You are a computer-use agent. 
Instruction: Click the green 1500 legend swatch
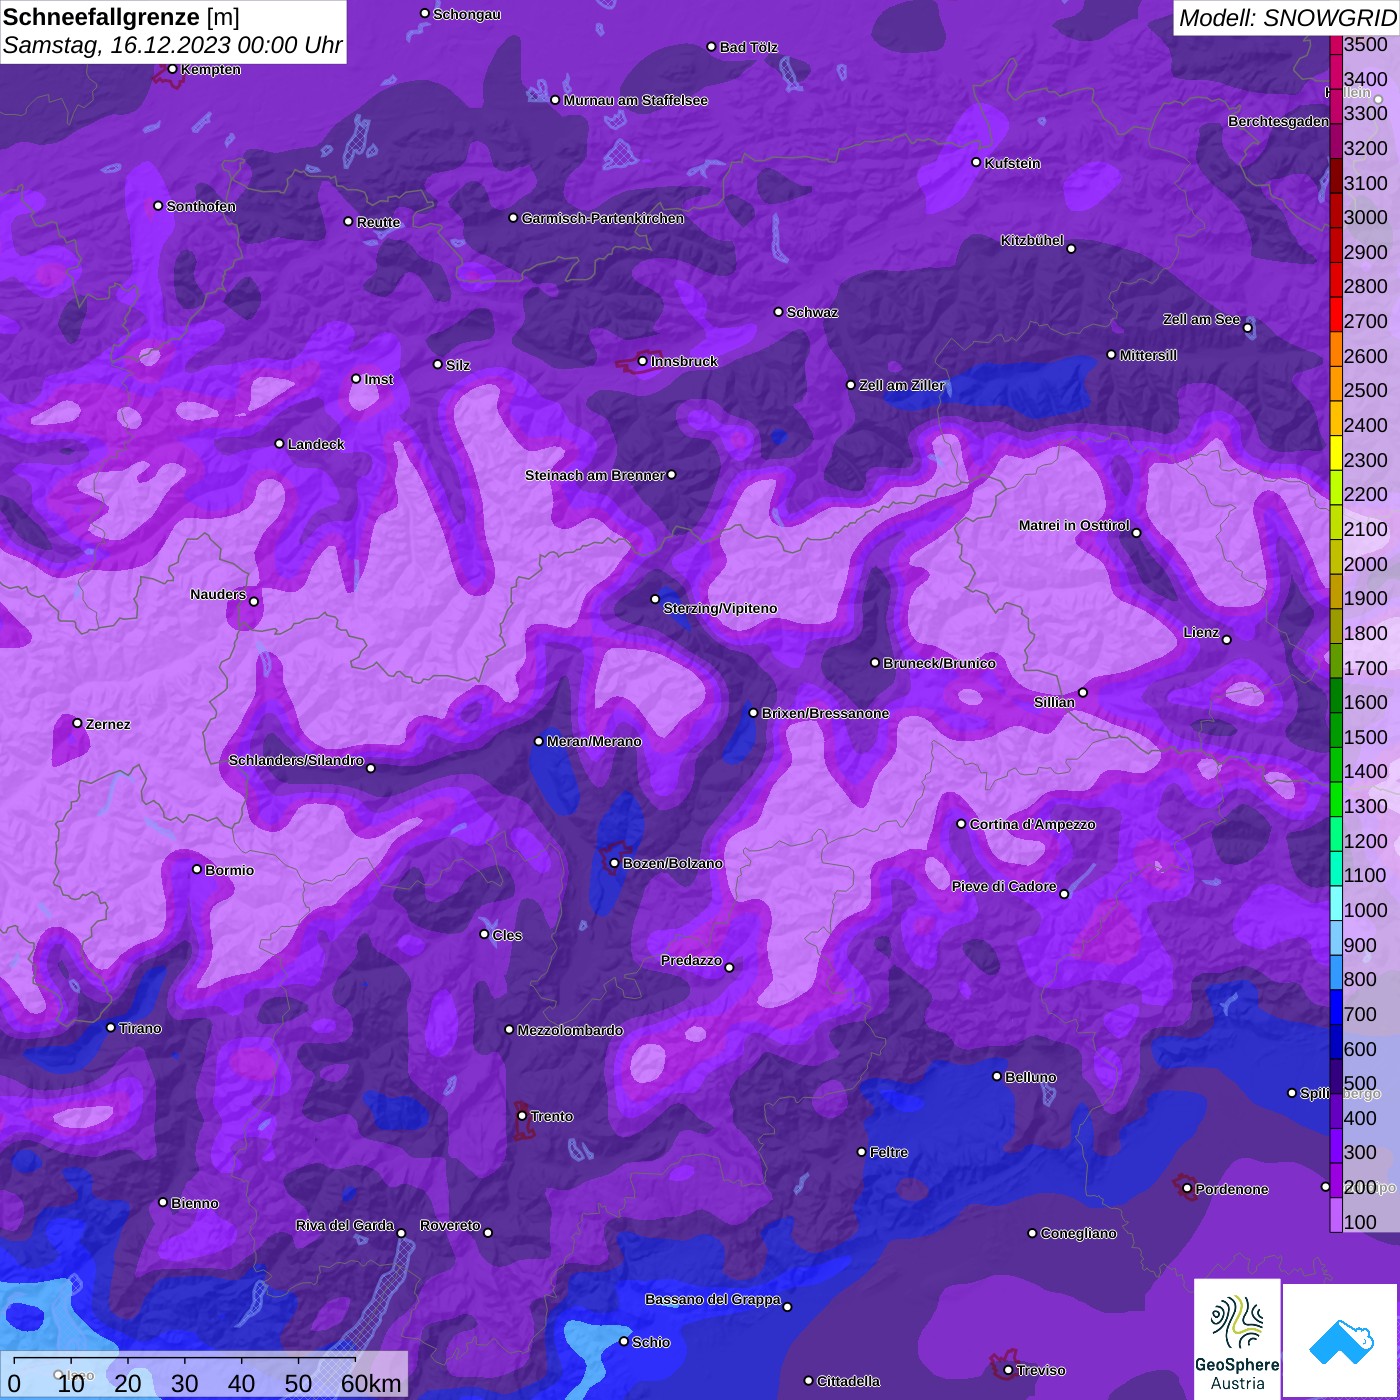point(1336,729)
